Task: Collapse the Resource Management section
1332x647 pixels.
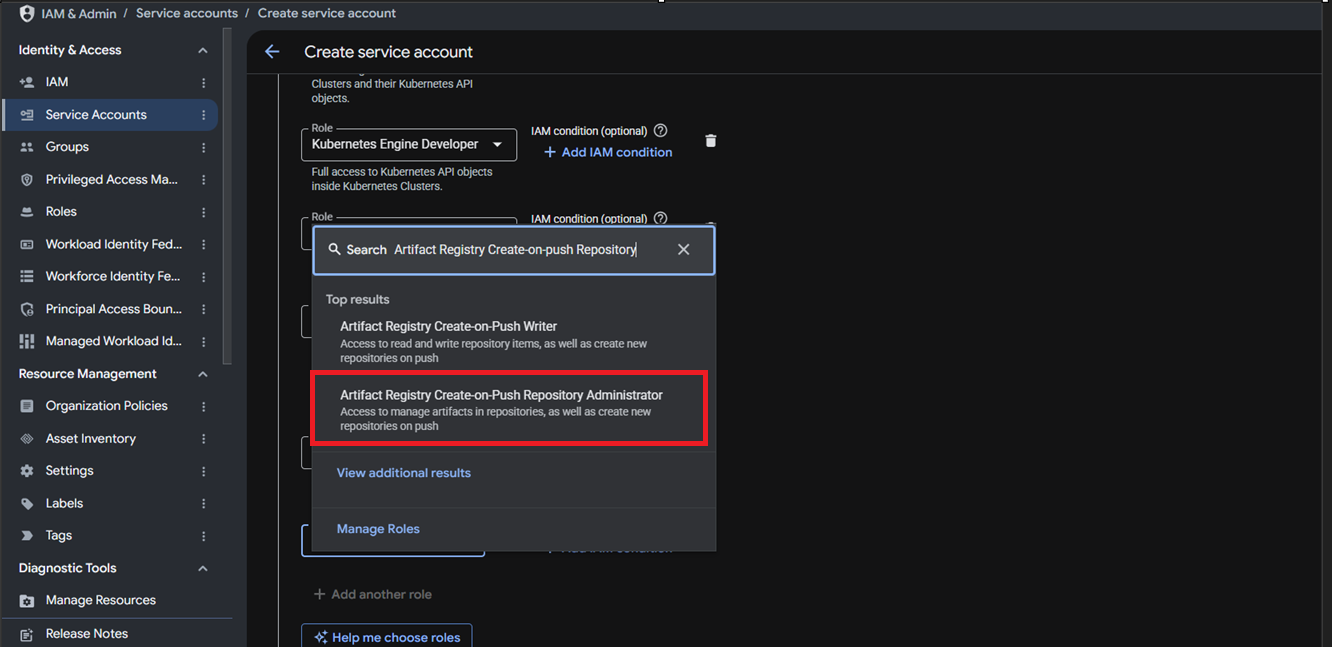Action: 203,374
